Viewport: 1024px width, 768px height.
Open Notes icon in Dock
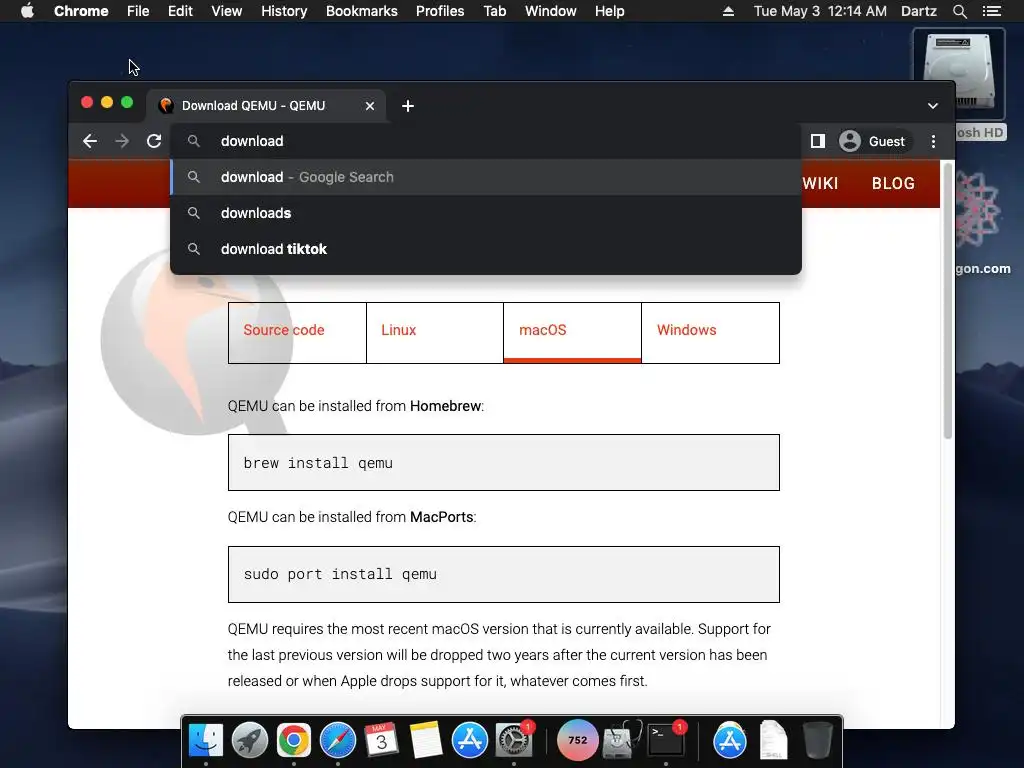pos(426,740)
